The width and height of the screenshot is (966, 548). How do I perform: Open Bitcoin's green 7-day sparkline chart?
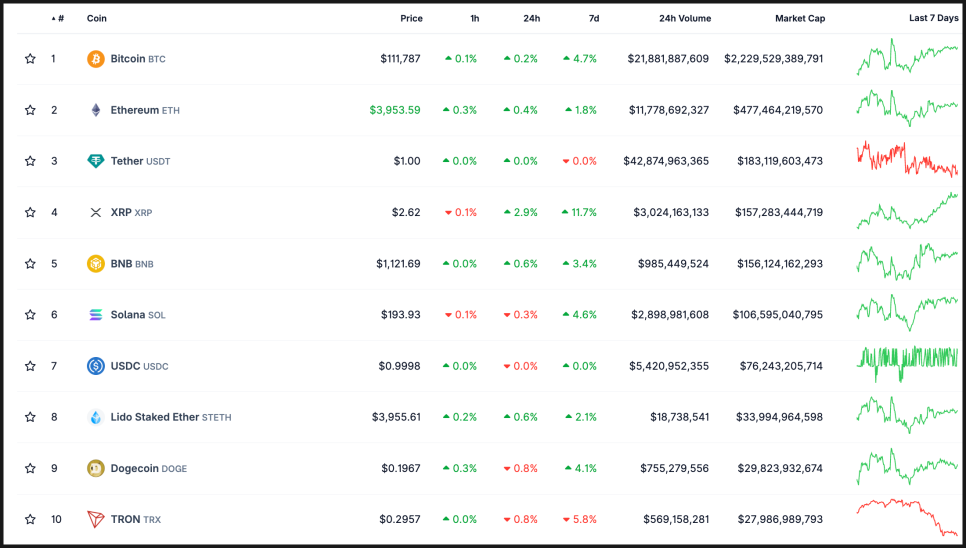click(906, 58)
